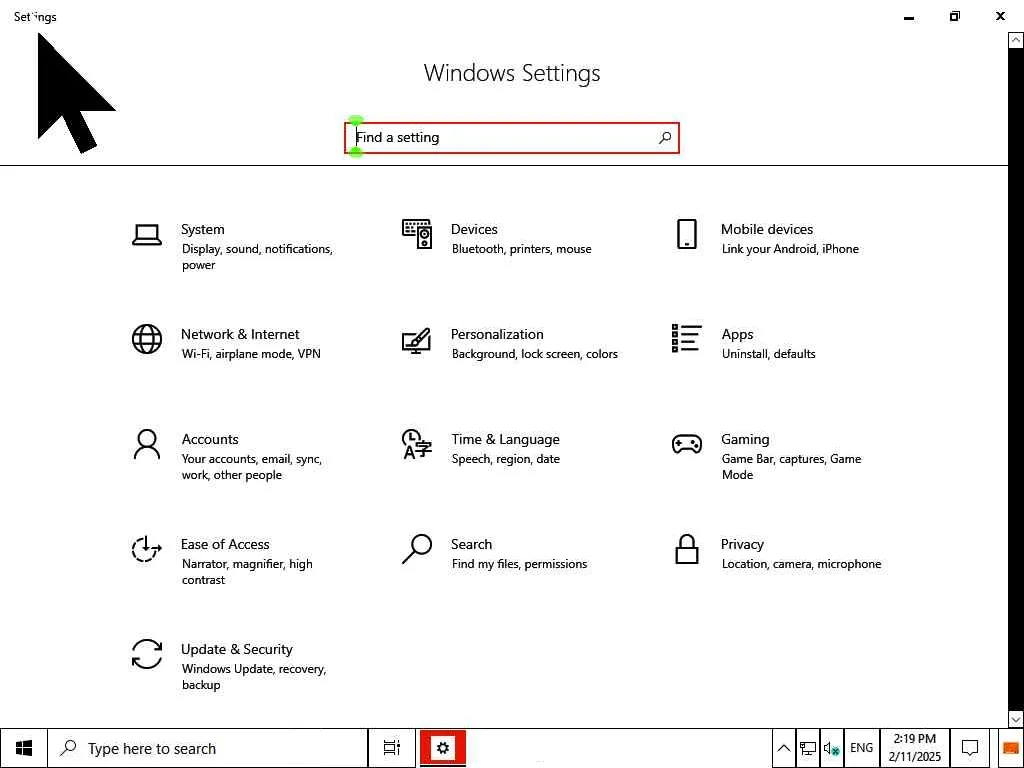The image size is (1024, 768).
Task: Open the clock showing 2:19 PM
Action: pyautogui.click(x=914, y=748)
